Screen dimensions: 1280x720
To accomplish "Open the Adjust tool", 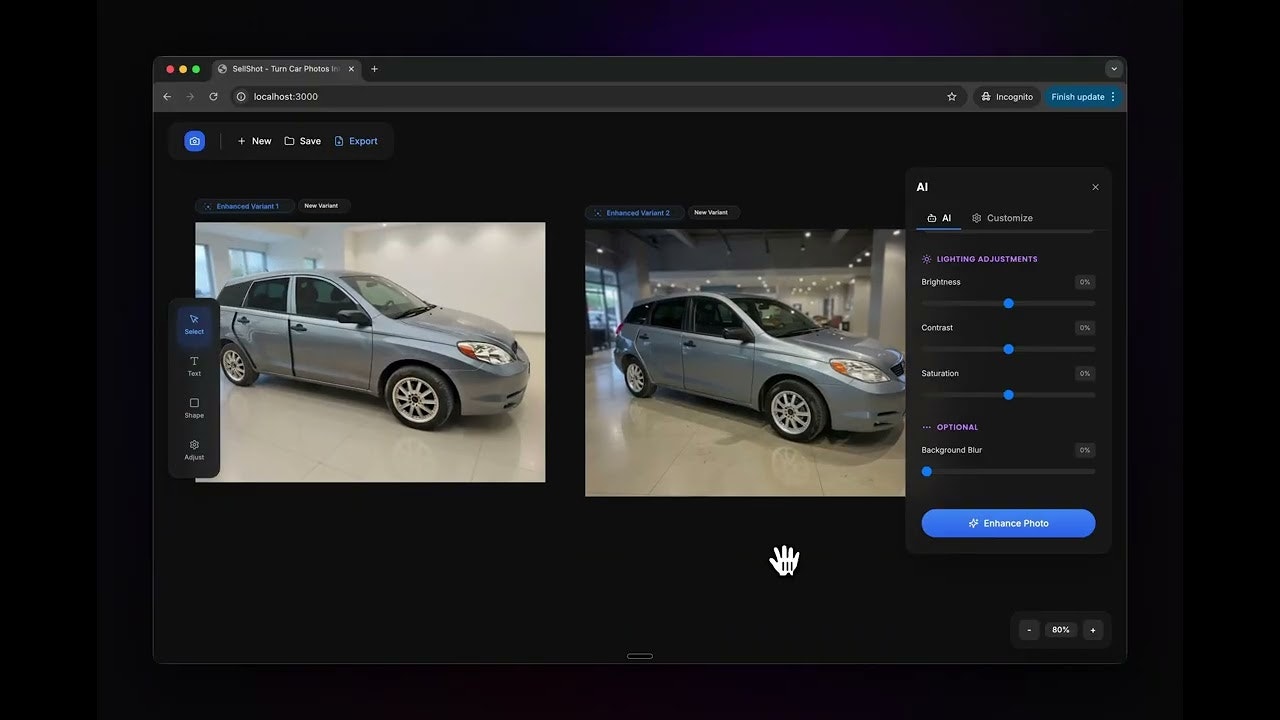I will 193,450.
